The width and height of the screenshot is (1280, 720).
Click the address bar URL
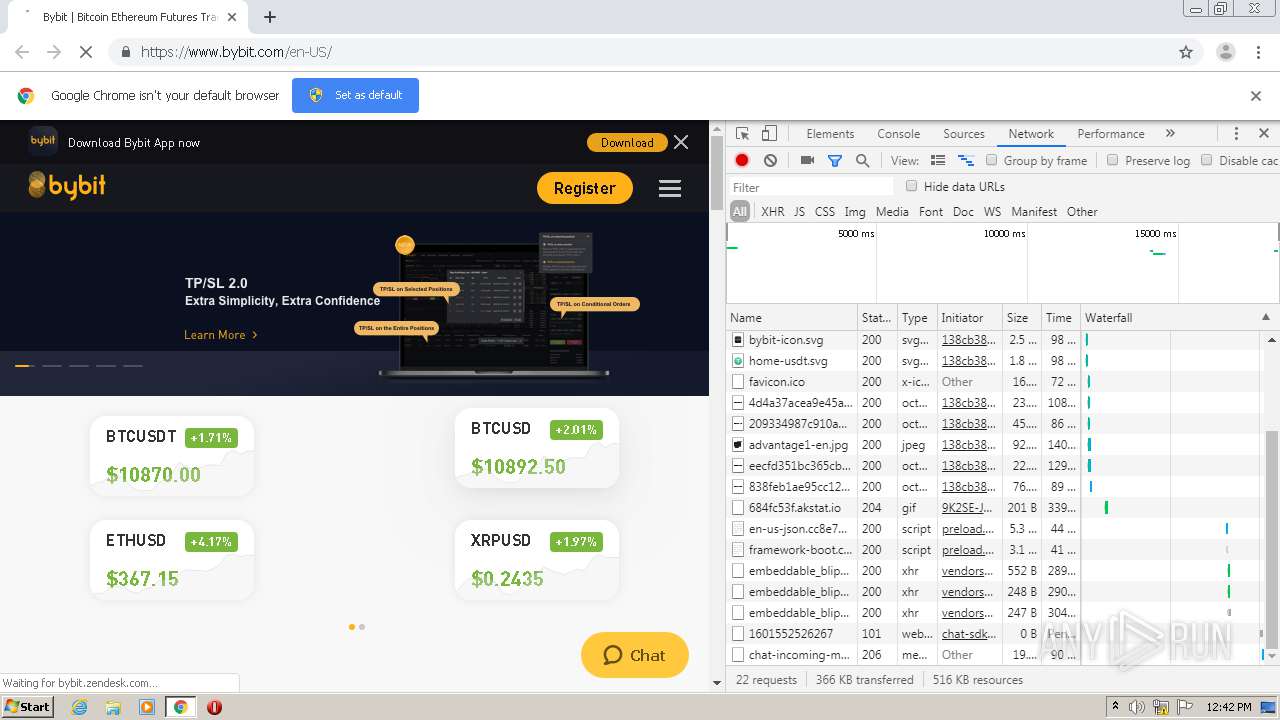coord(236,52)
